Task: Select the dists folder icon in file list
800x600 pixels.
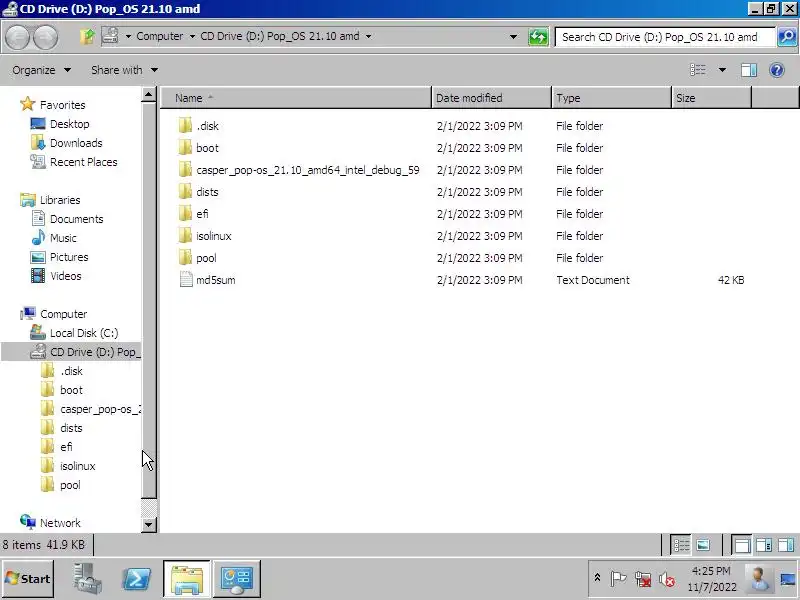Action: (185, 192)
